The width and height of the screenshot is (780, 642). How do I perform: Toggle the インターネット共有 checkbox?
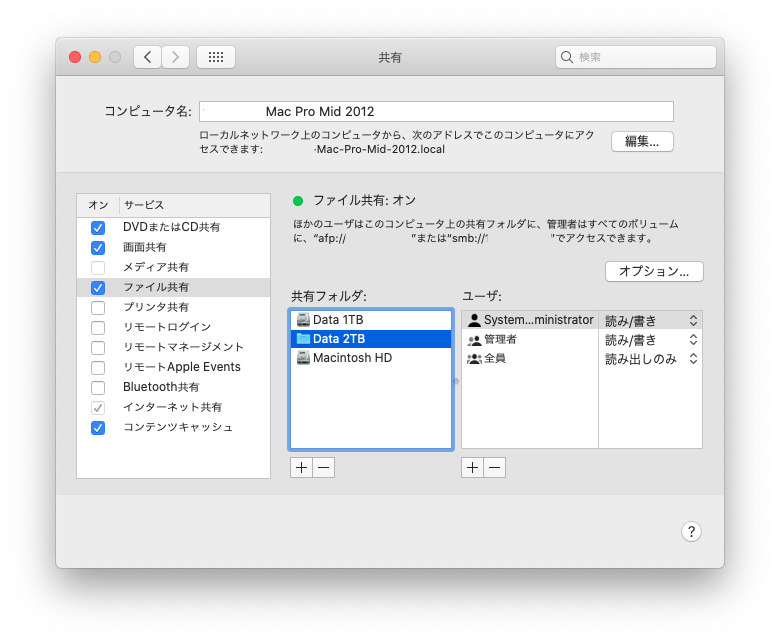(x=98, y=408)
